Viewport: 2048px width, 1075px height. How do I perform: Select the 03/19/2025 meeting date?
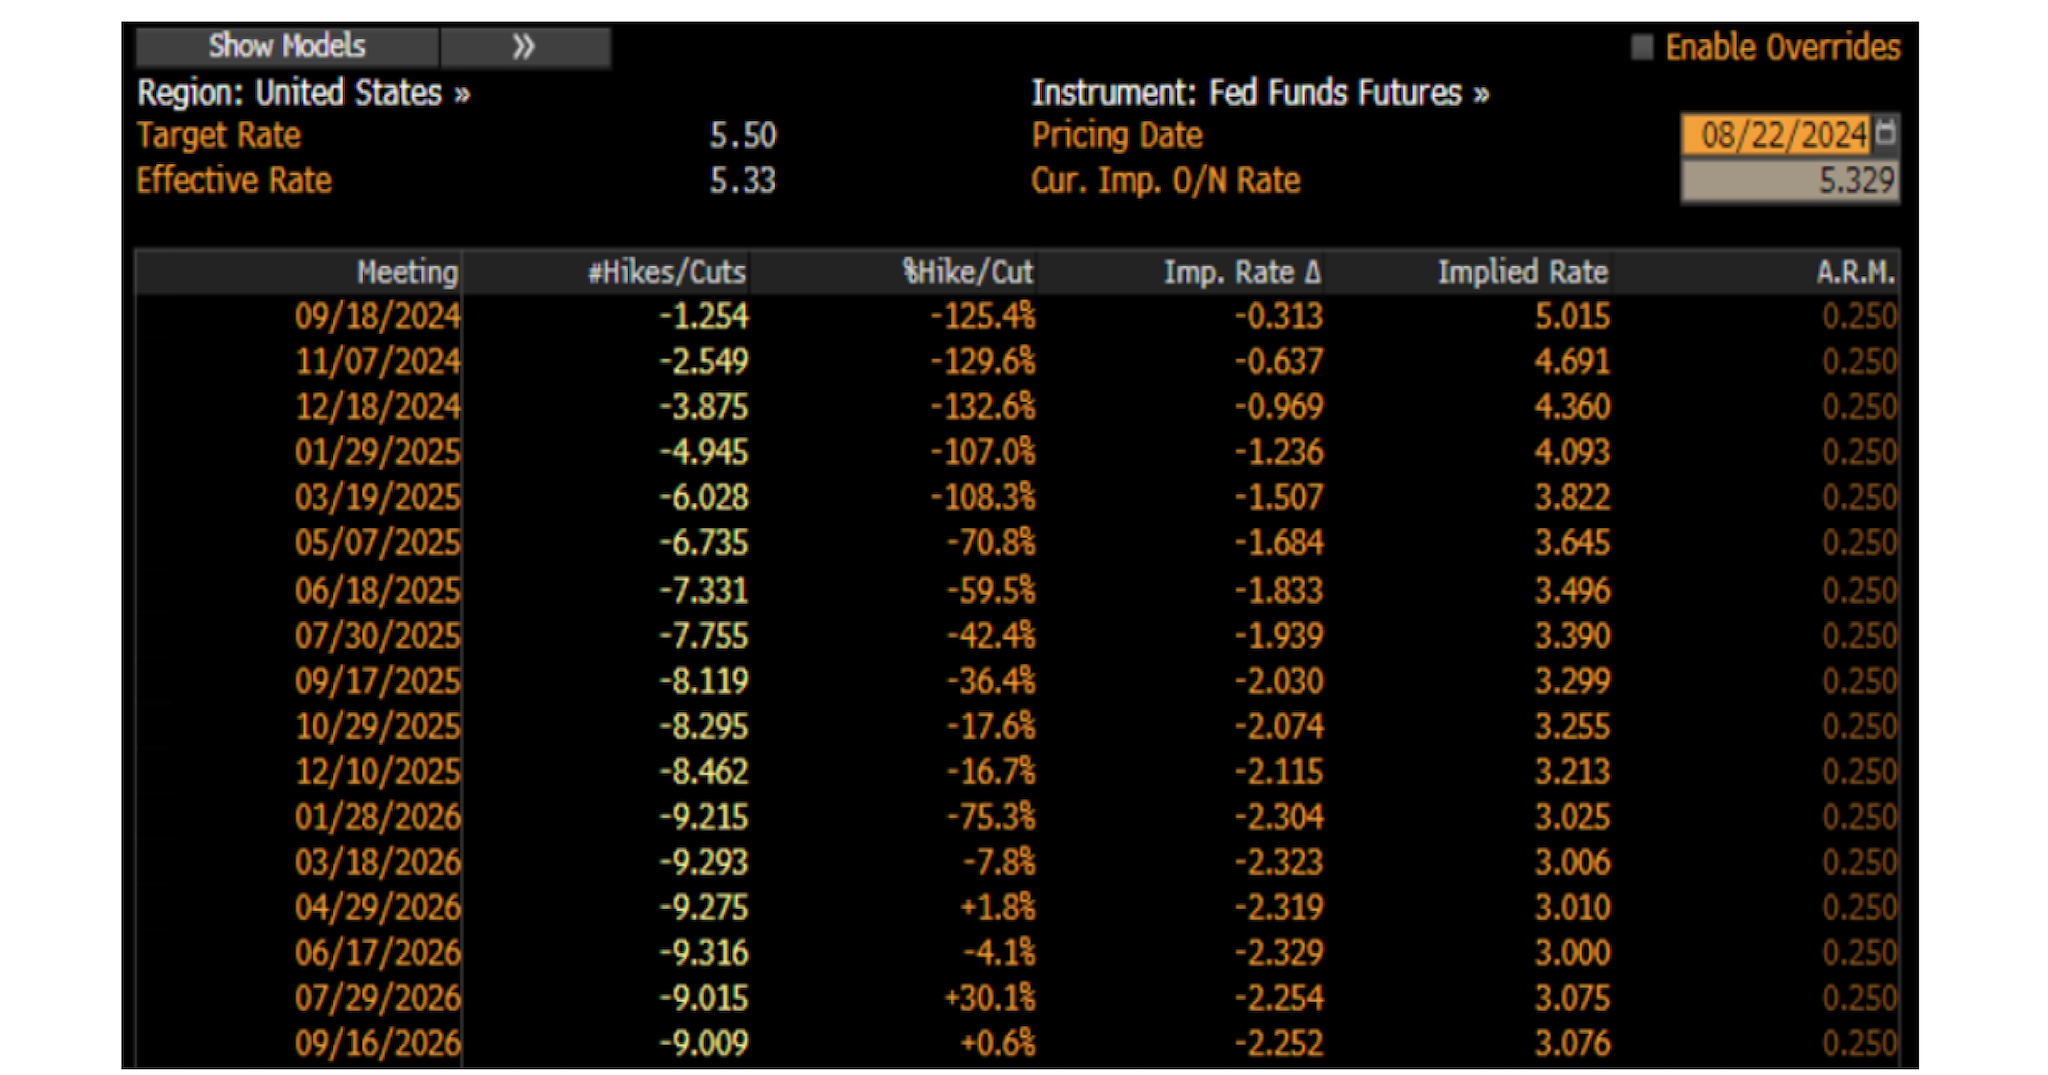(x=377, y=497)
